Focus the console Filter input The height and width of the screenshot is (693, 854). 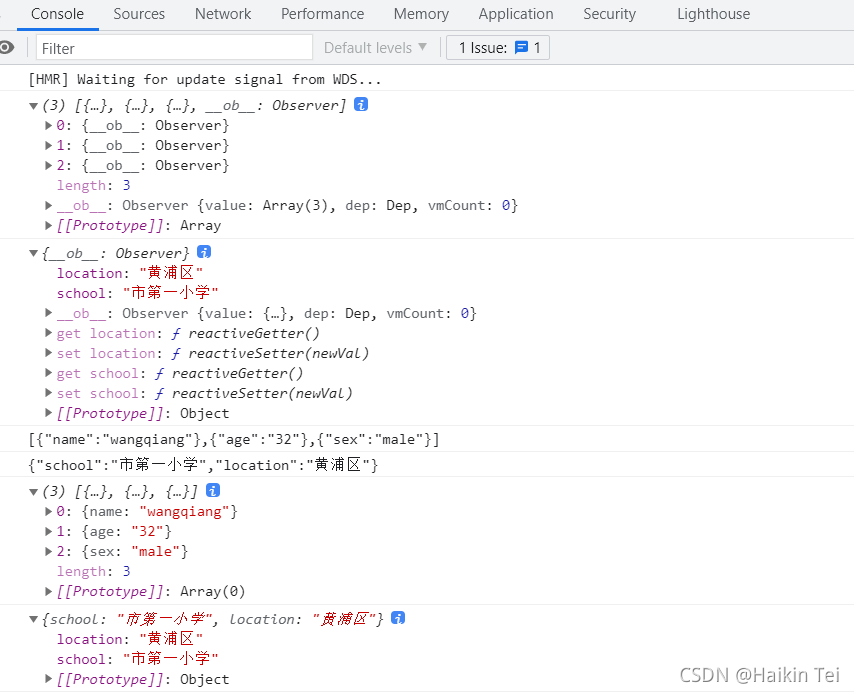(174, 48)
